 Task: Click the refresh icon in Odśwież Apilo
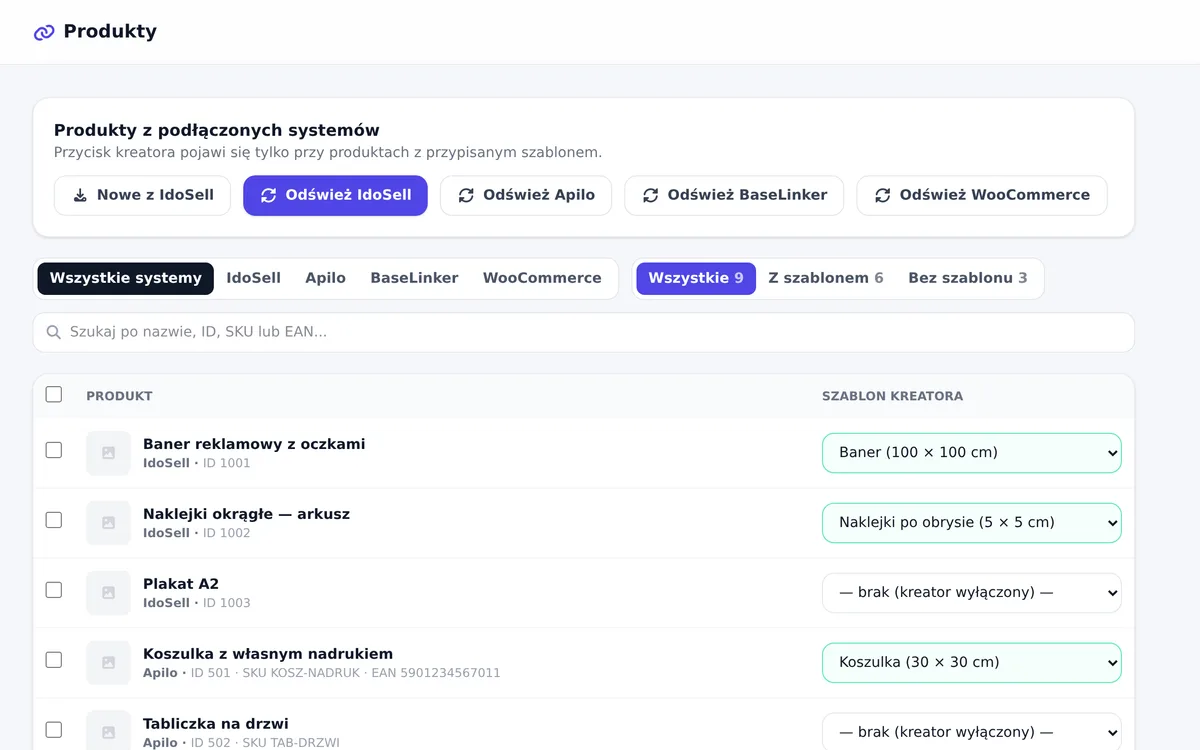click(466, 196)
